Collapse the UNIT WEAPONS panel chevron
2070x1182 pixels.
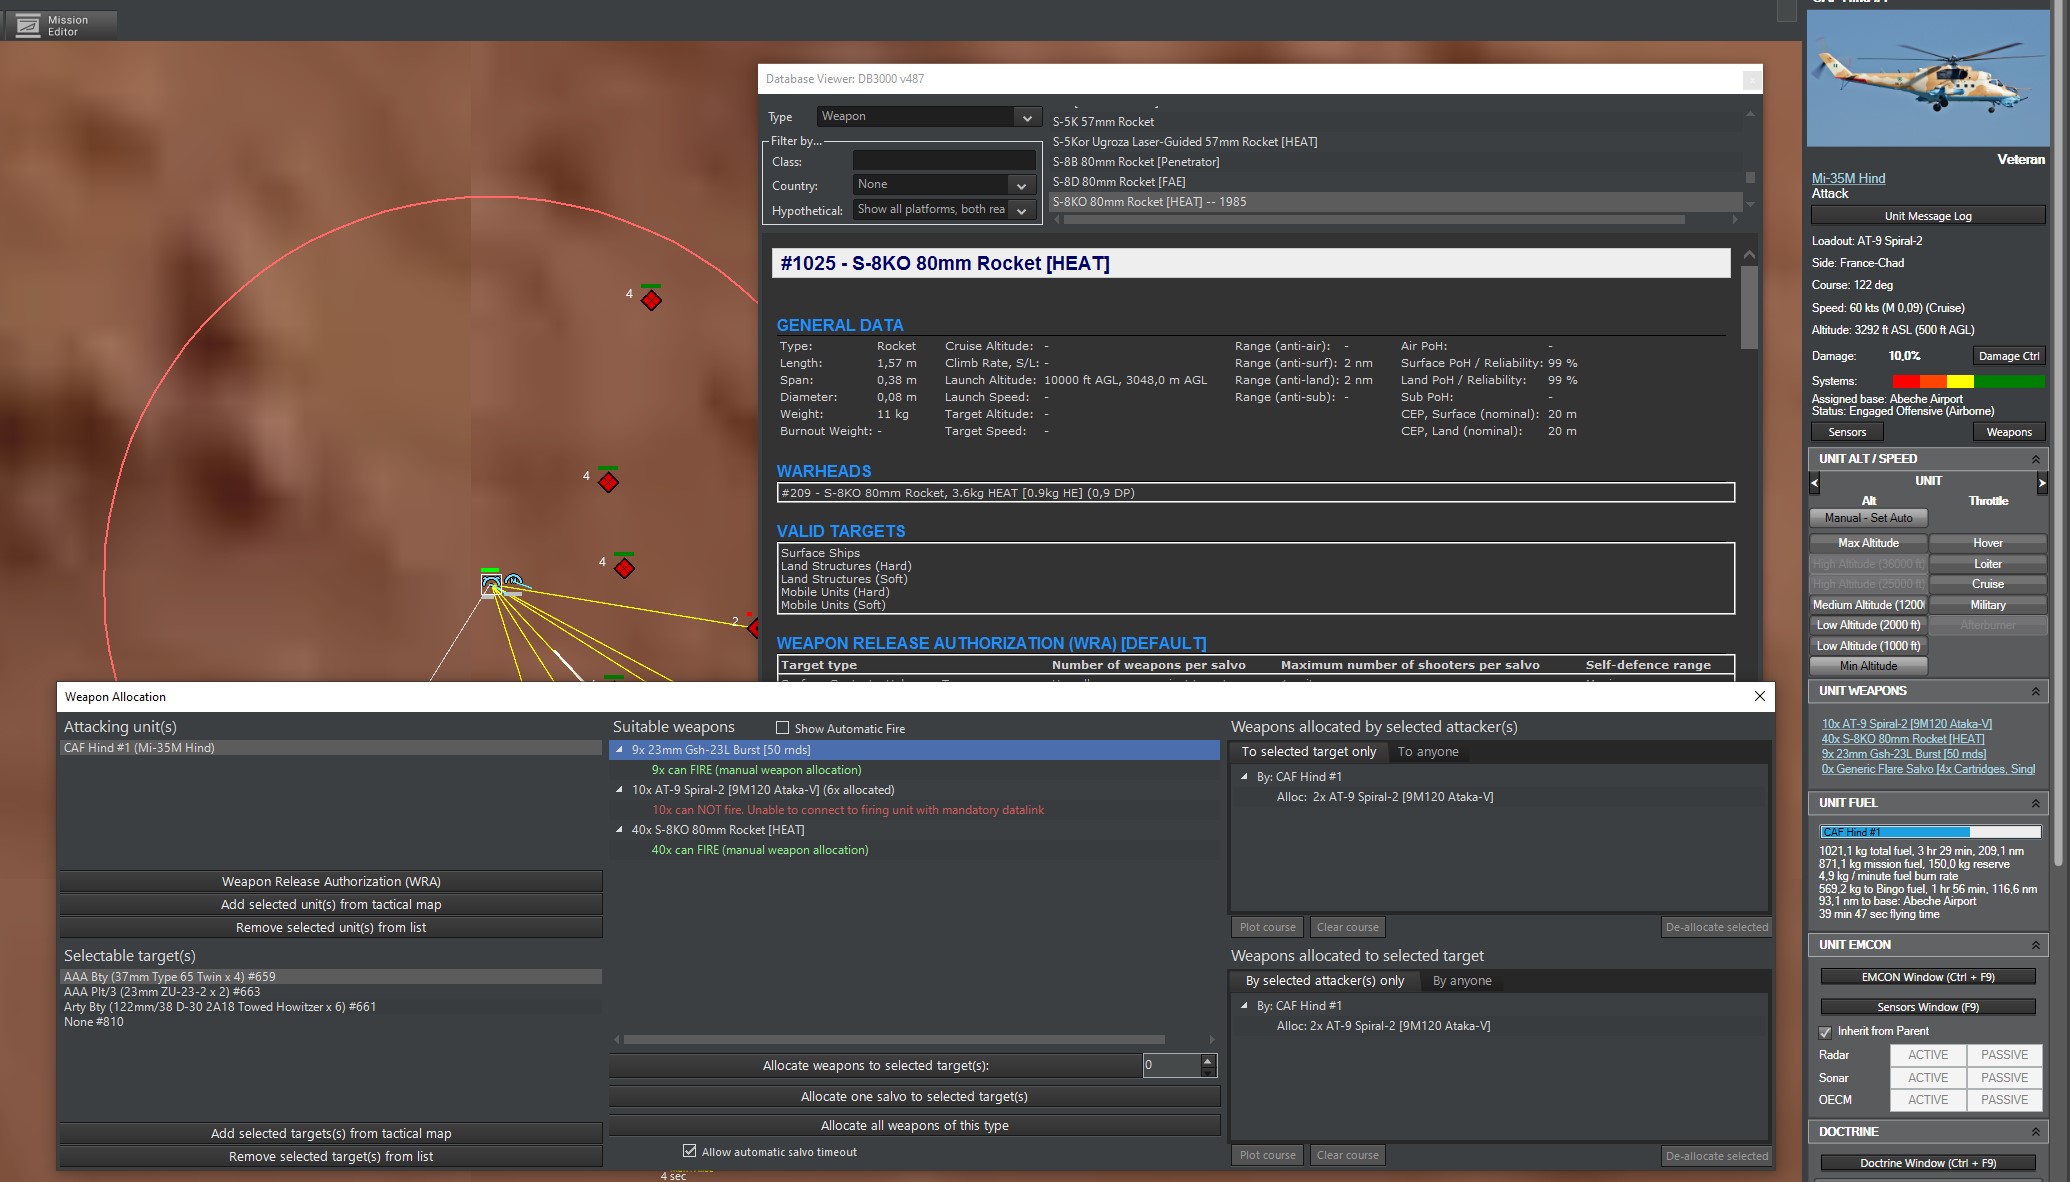click(2035, 691)
